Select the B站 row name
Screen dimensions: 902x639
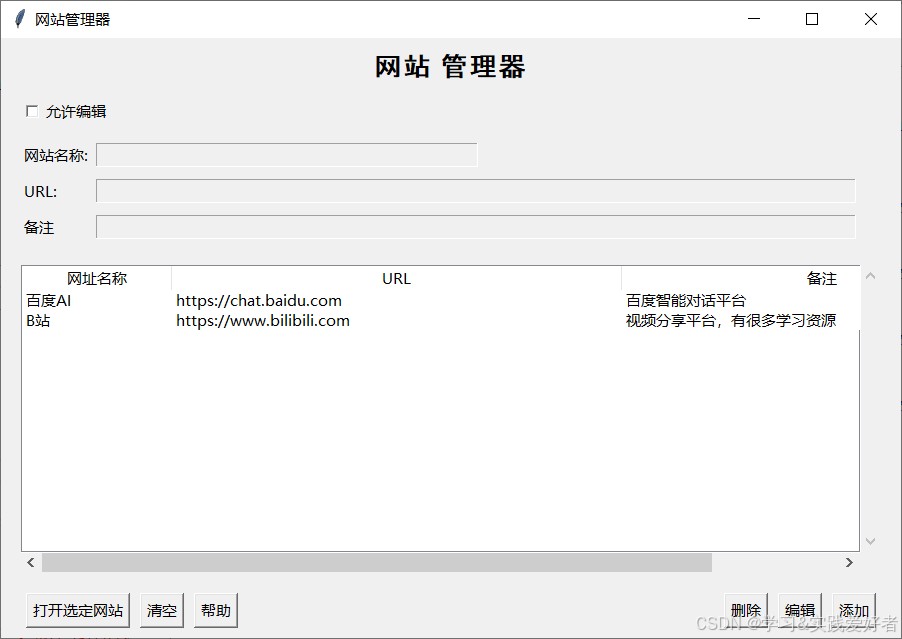[38, 320]
